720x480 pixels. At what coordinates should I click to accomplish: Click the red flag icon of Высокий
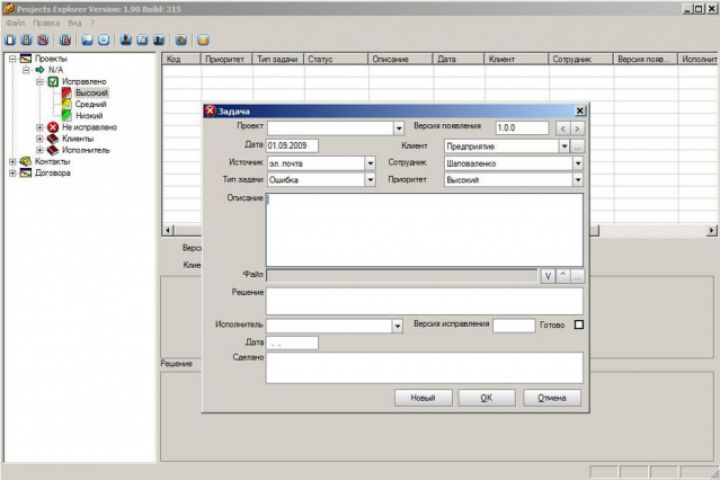click(x=67, y=93)
